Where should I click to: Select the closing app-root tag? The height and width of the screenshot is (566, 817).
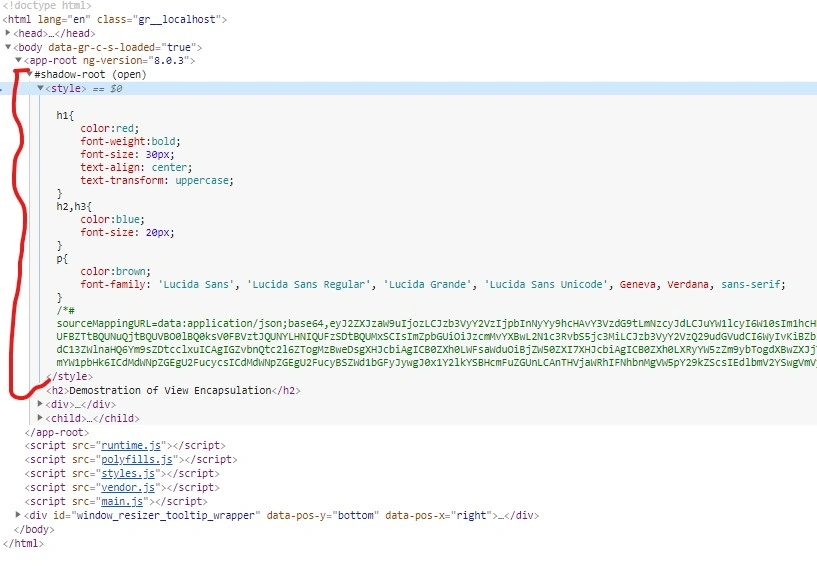click(x=57, y=433)
